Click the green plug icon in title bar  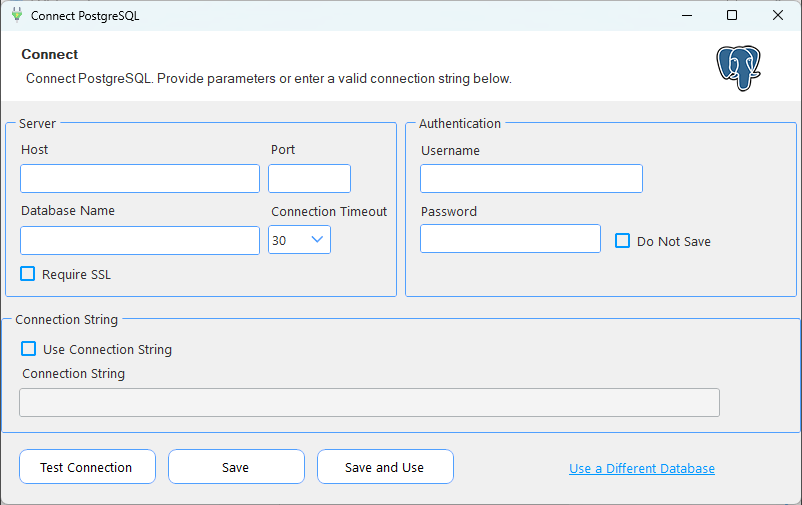click(17, 15)
